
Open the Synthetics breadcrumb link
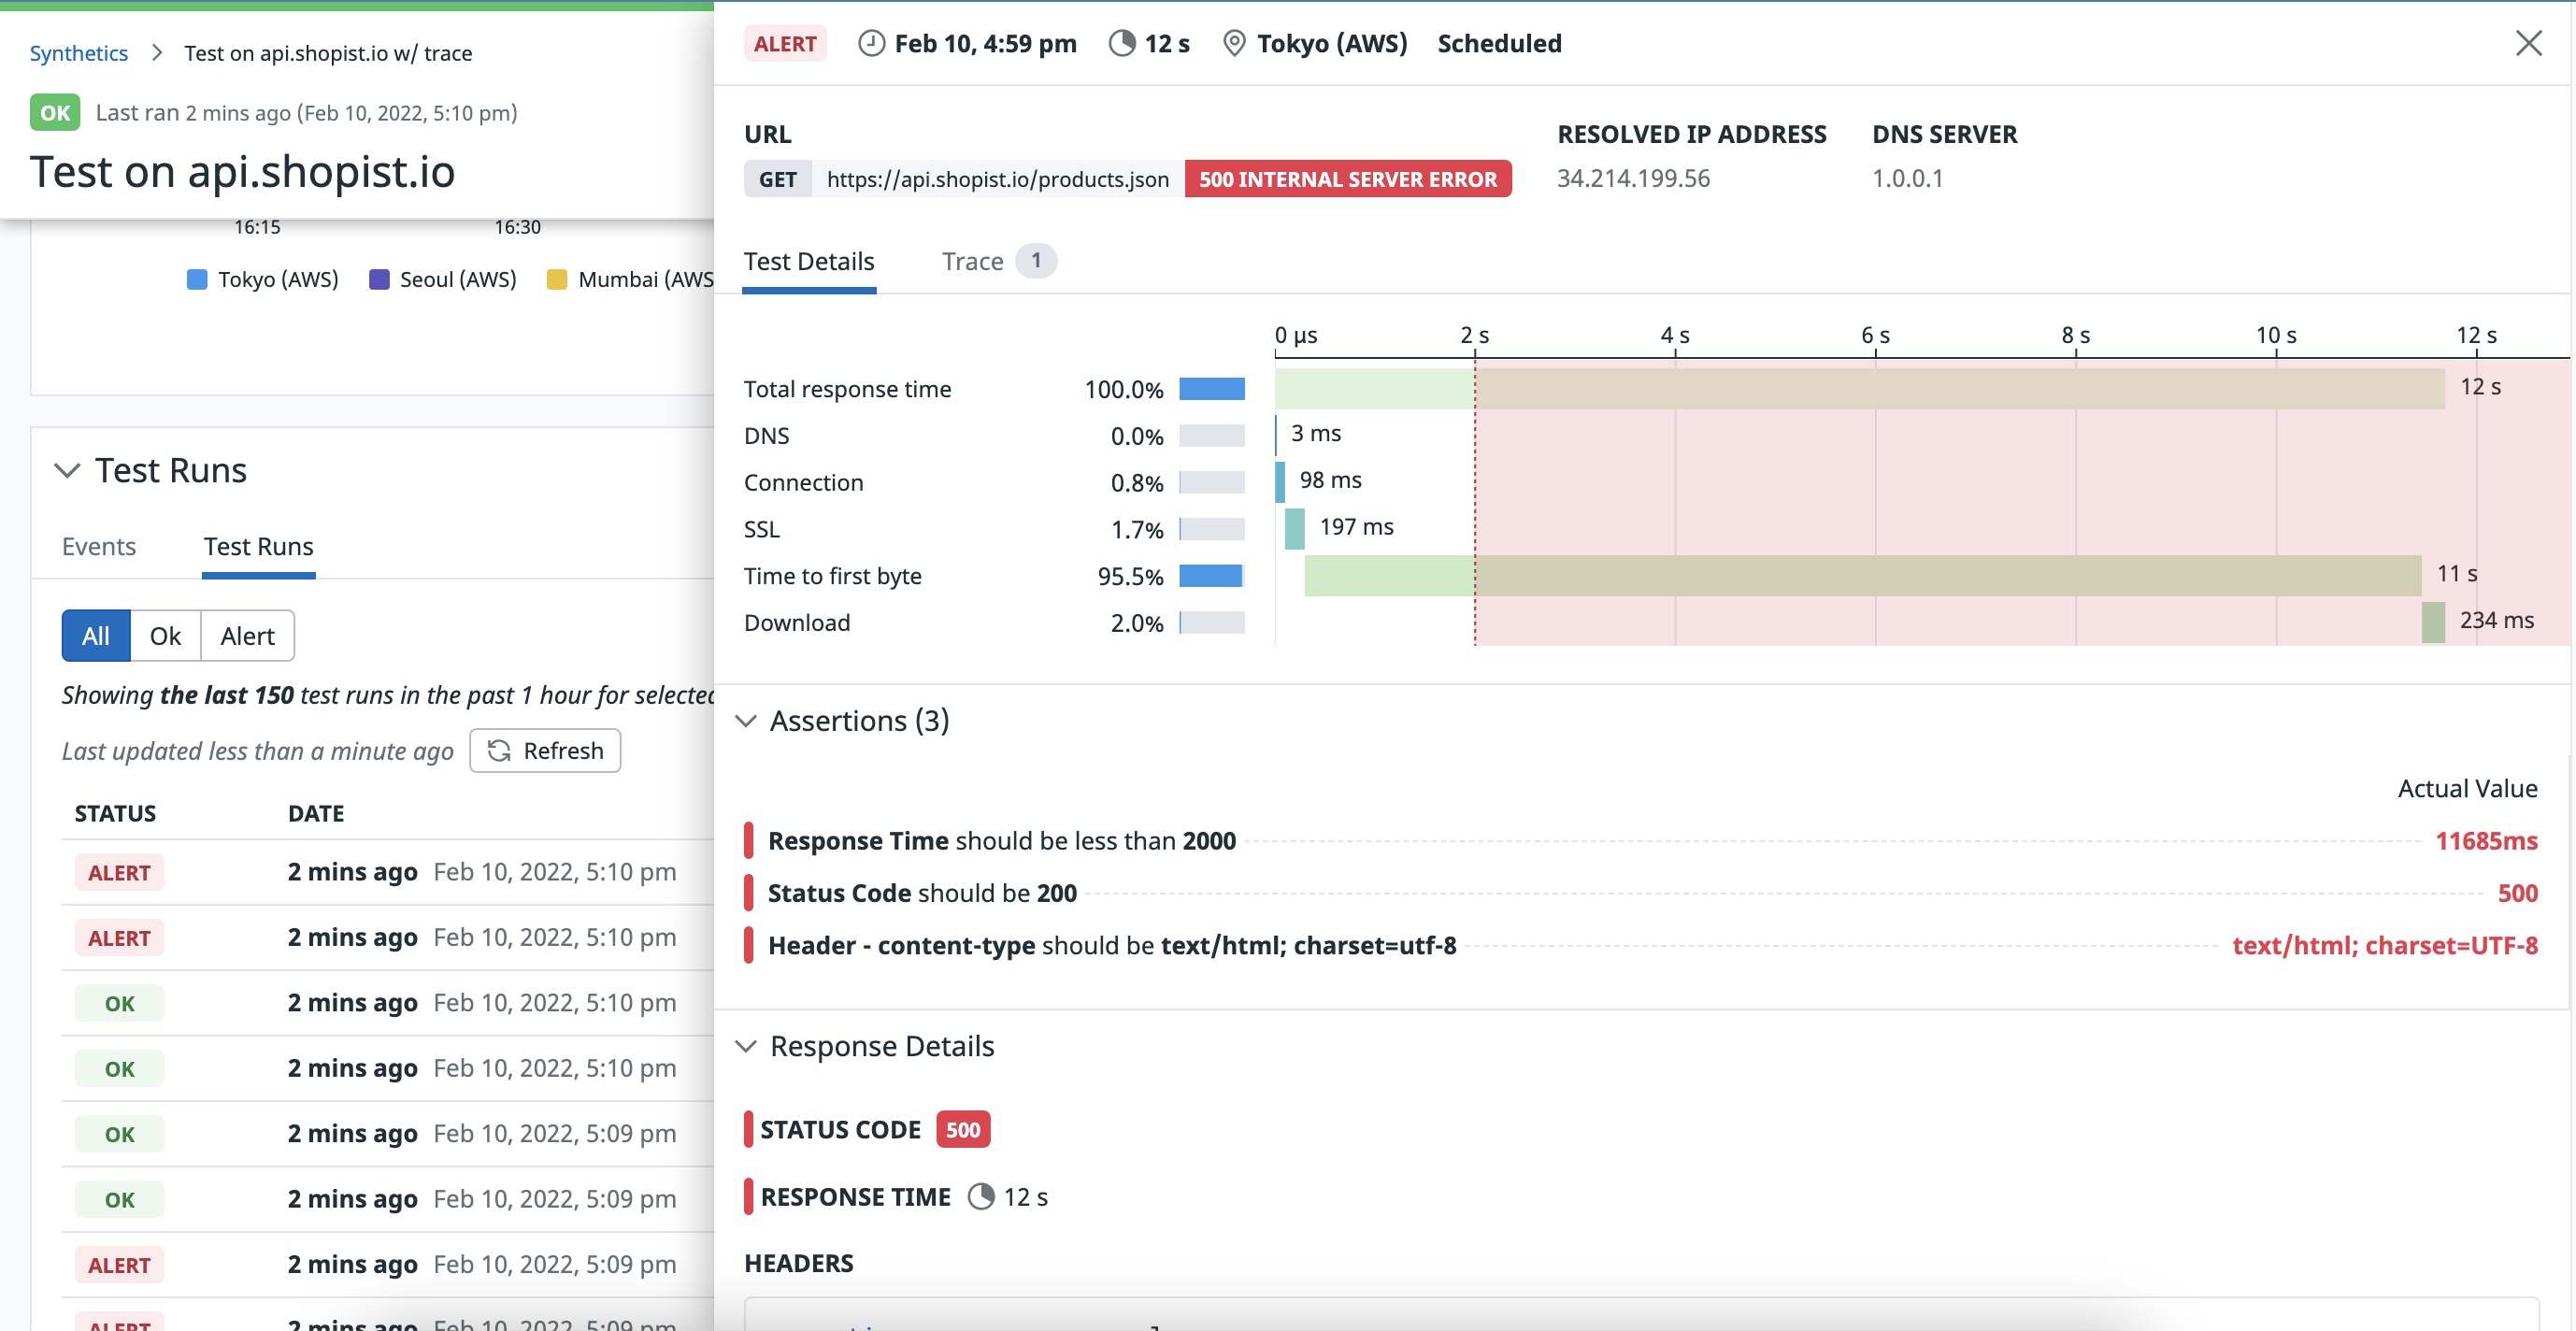click(x=79, y=53)
